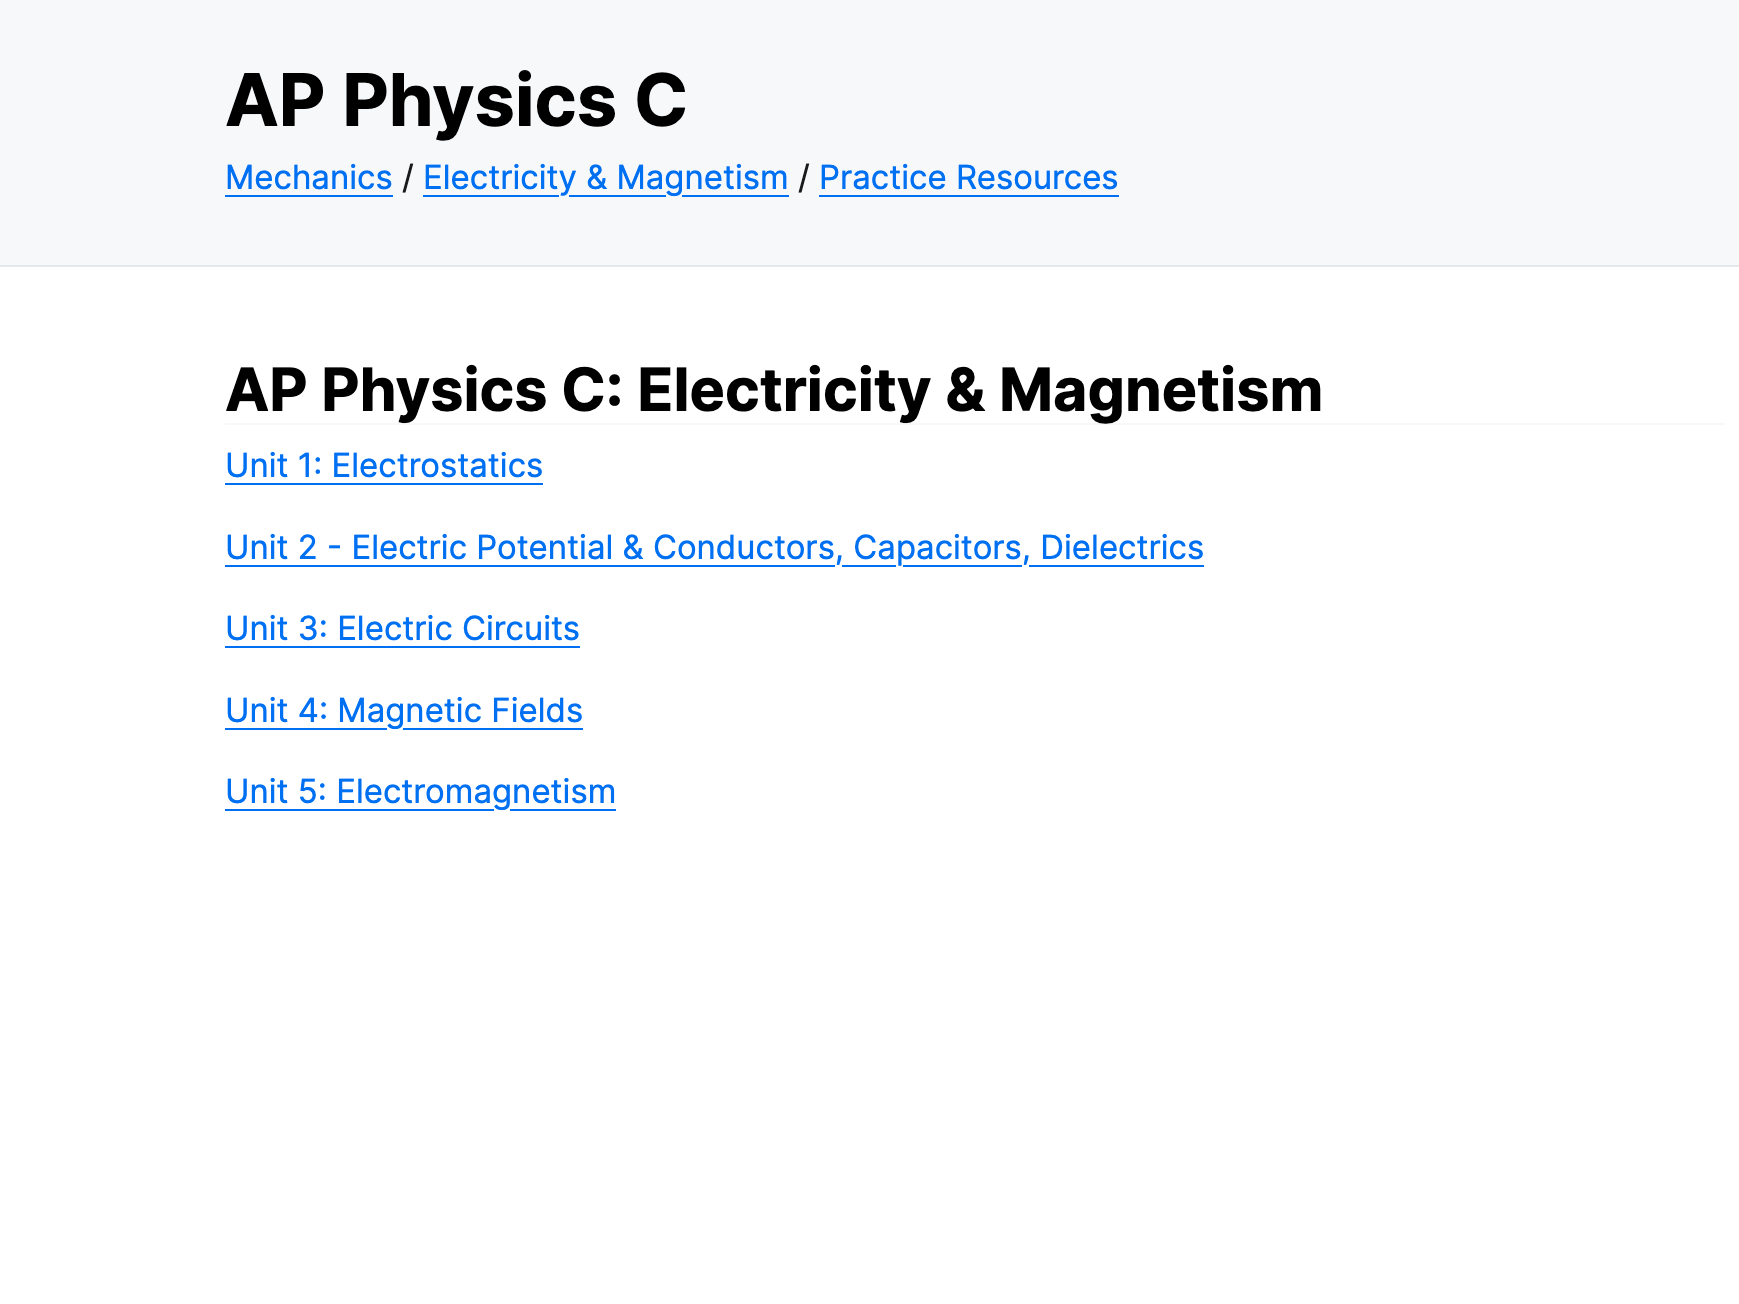
Task: Click the words Electric Potential in the Unit 2 link
Action: pyautogui.click(x=482, y=548)
